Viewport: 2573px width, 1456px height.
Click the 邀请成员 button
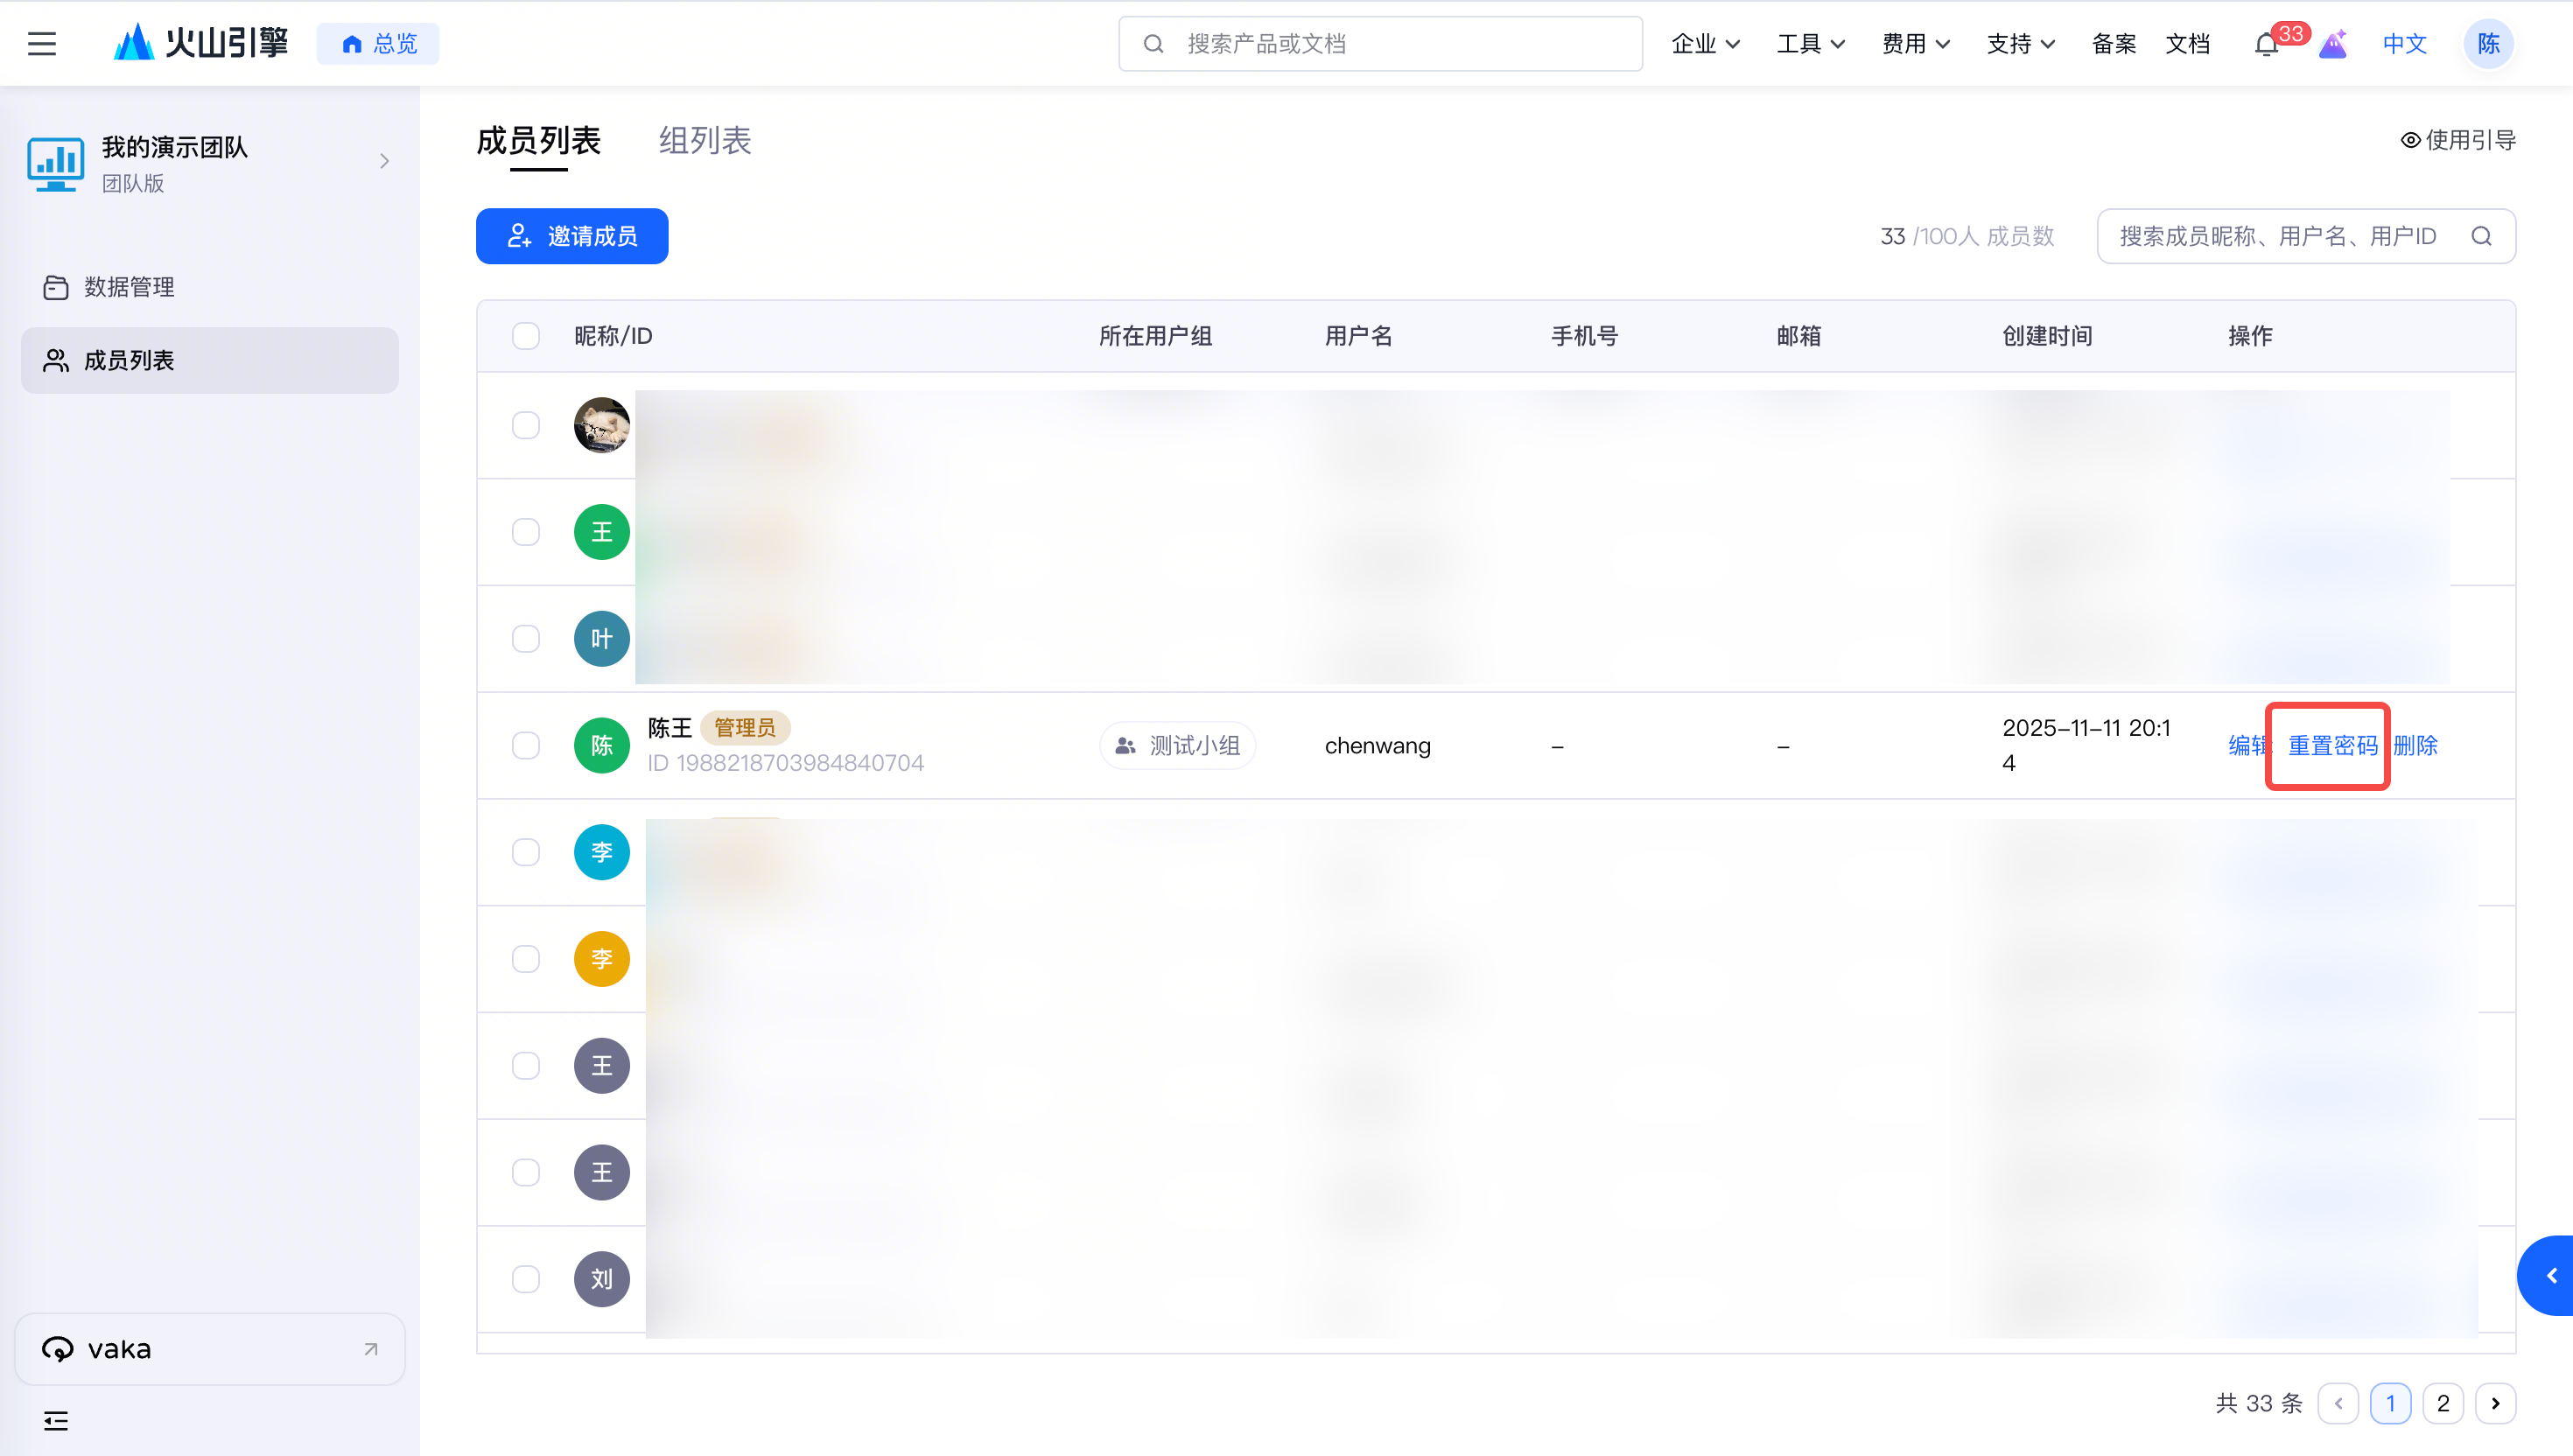[x=572, y=236]
